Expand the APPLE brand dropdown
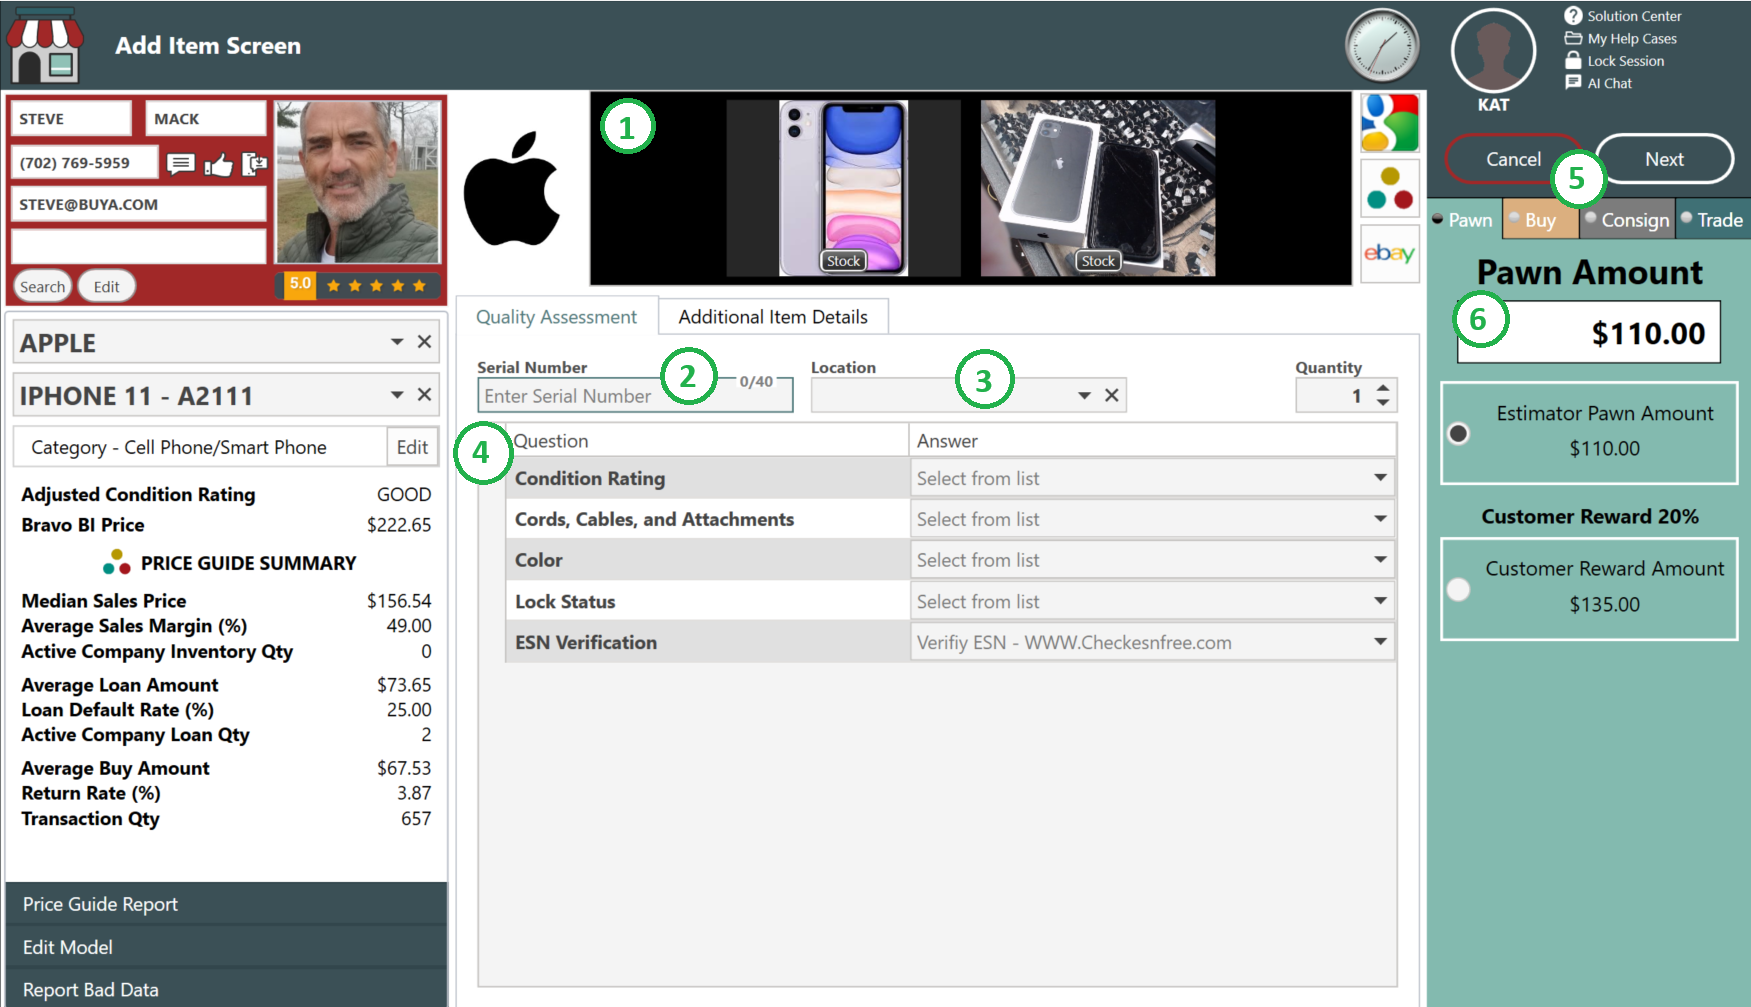Screen dimensions: 1751x1007 397,342
